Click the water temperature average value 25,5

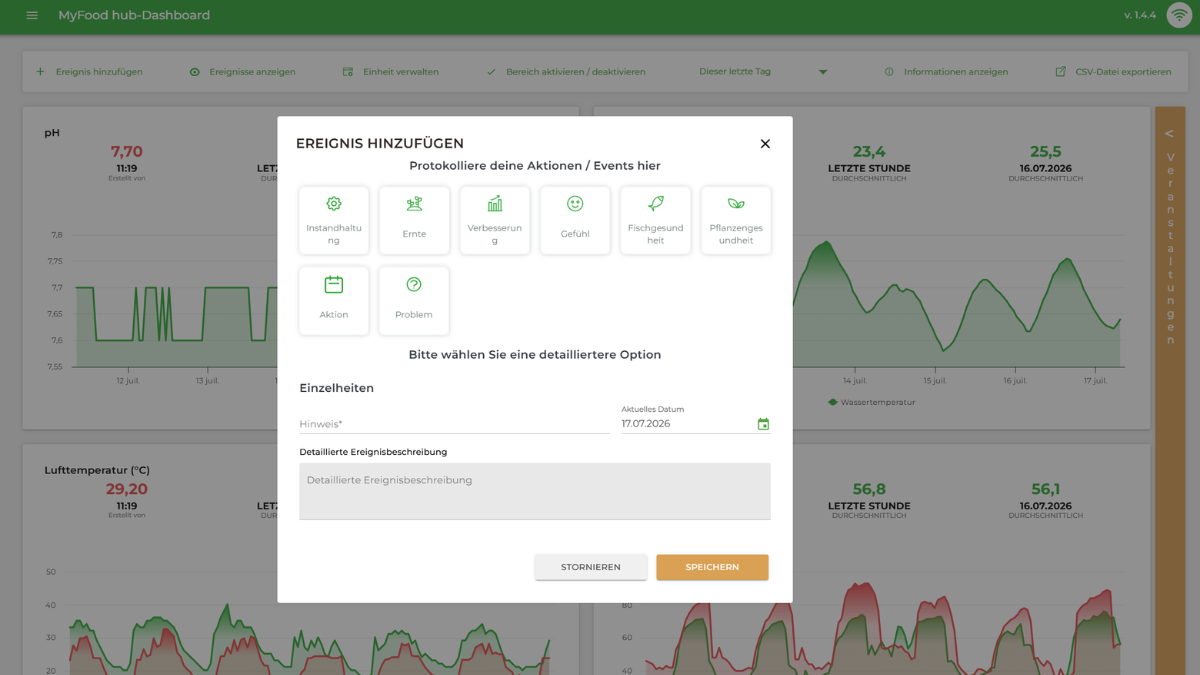tap(1045, 152)
